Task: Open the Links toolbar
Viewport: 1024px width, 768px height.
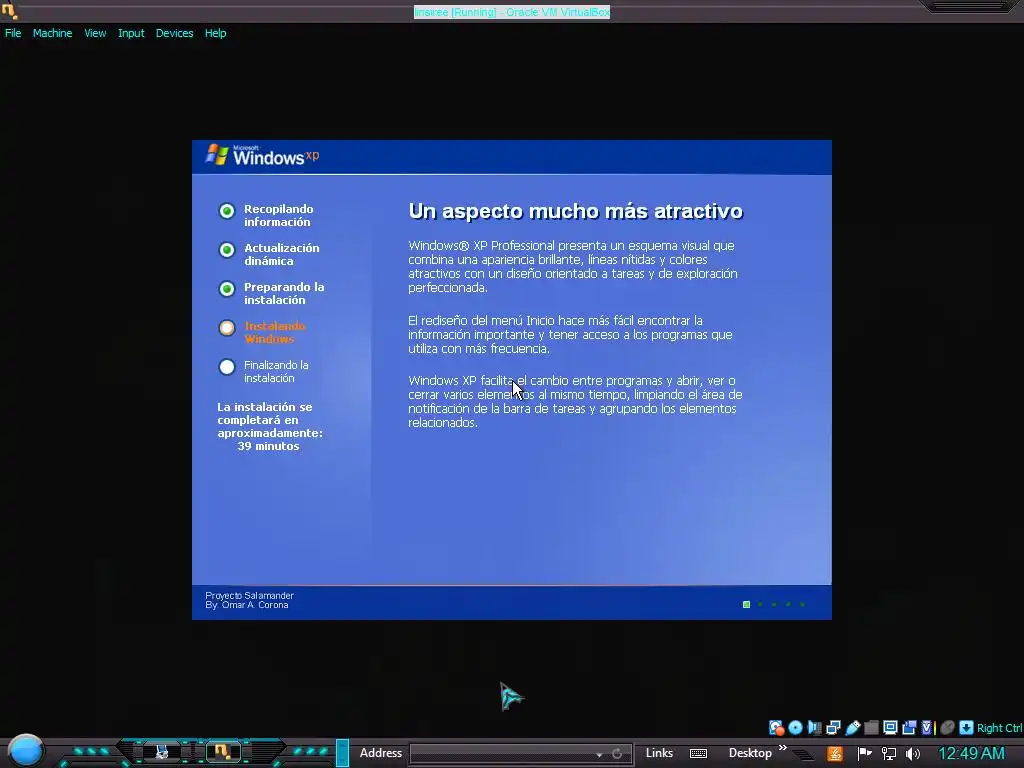Action: pos(659,753)
